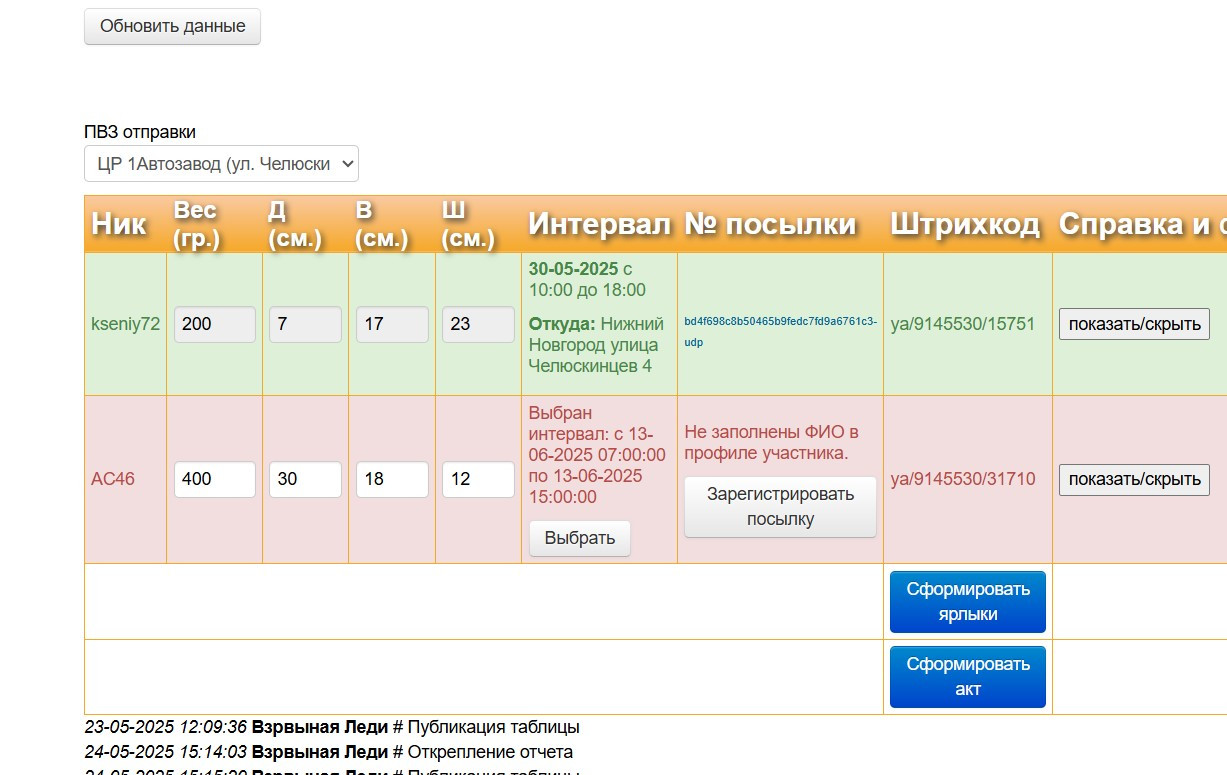The image size is (1227, 775).
Task: Select the kseniy72 nickname
Action: [x=126, y=324]
